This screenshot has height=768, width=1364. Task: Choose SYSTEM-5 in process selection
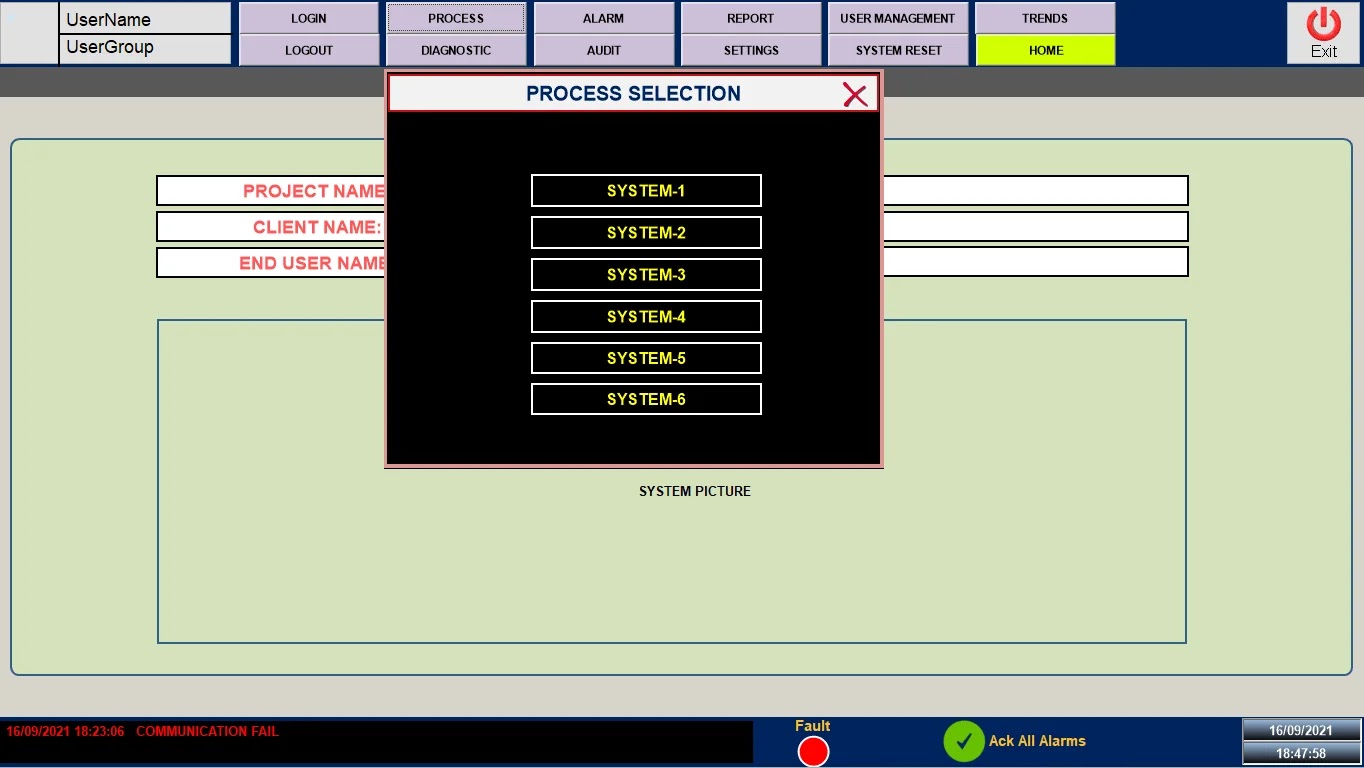[646, 358]
